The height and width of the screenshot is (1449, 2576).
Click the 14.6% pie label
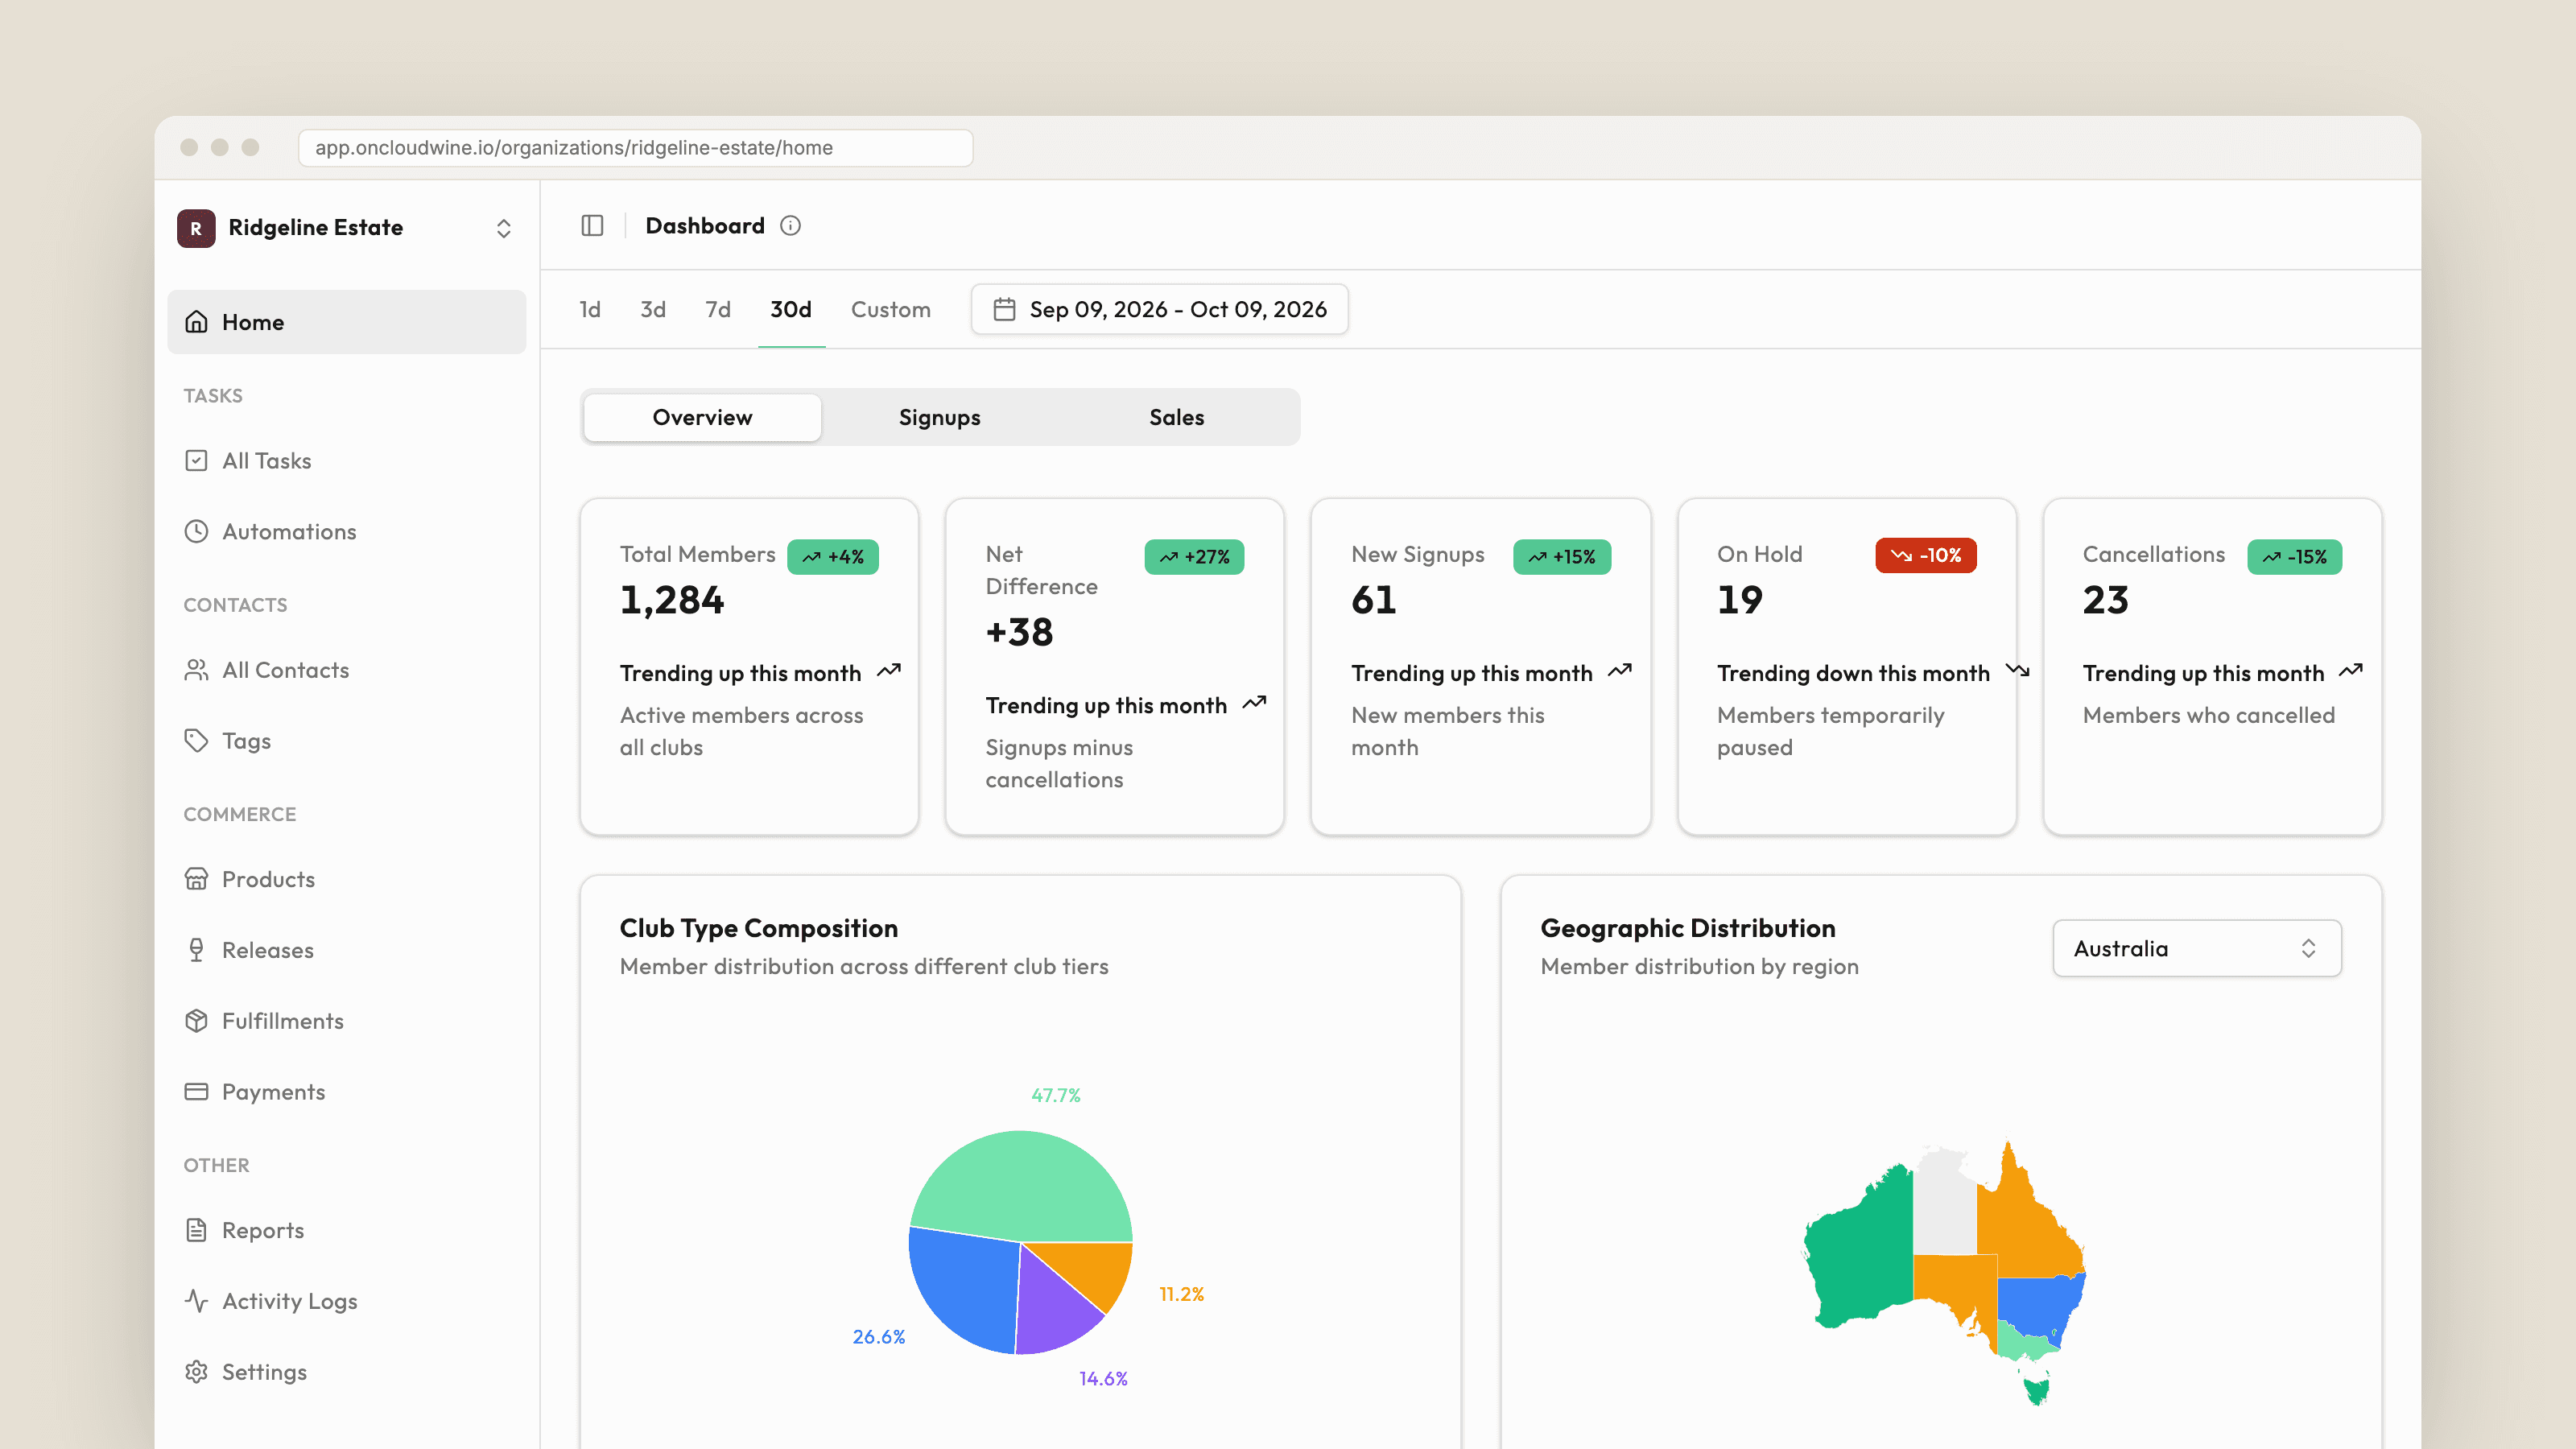tap(1103, 1379)
